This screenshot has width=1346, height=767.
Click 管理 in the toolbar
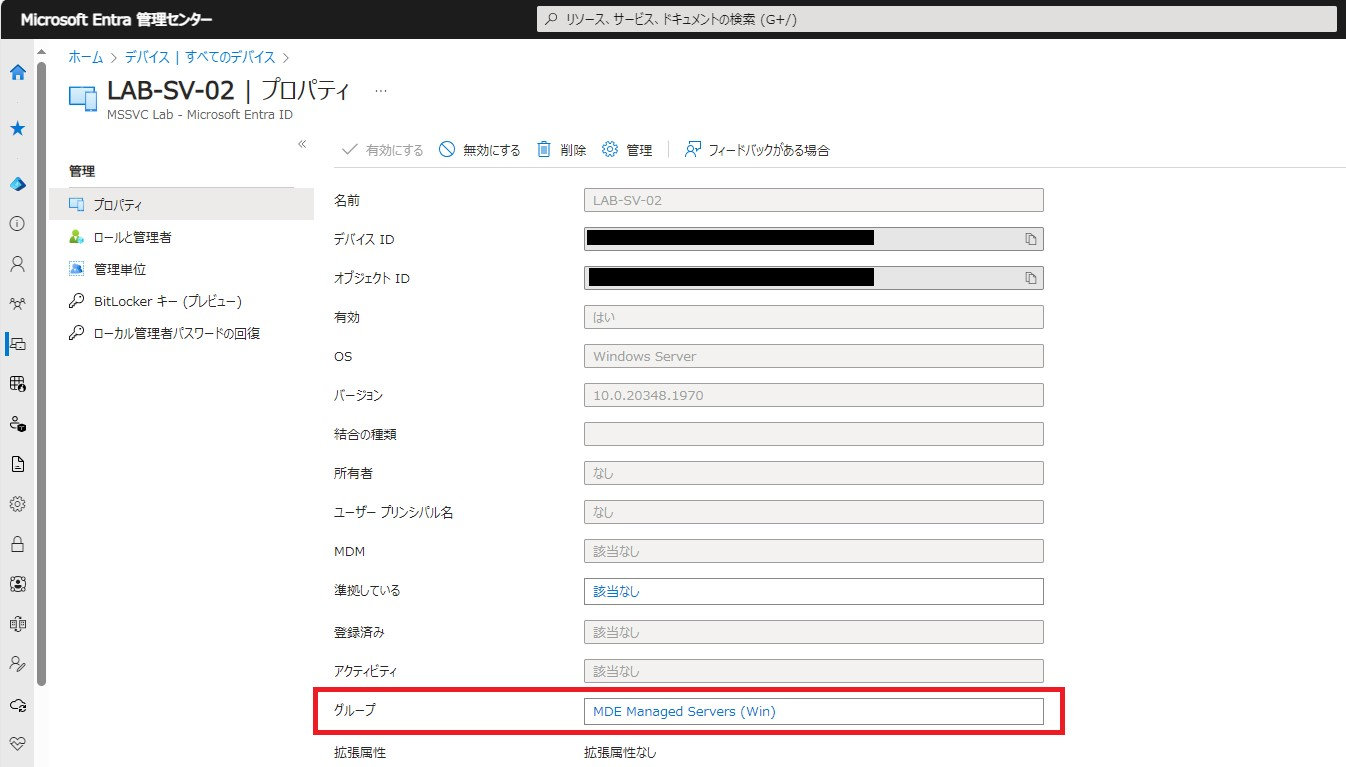click(x=627, y=150)
